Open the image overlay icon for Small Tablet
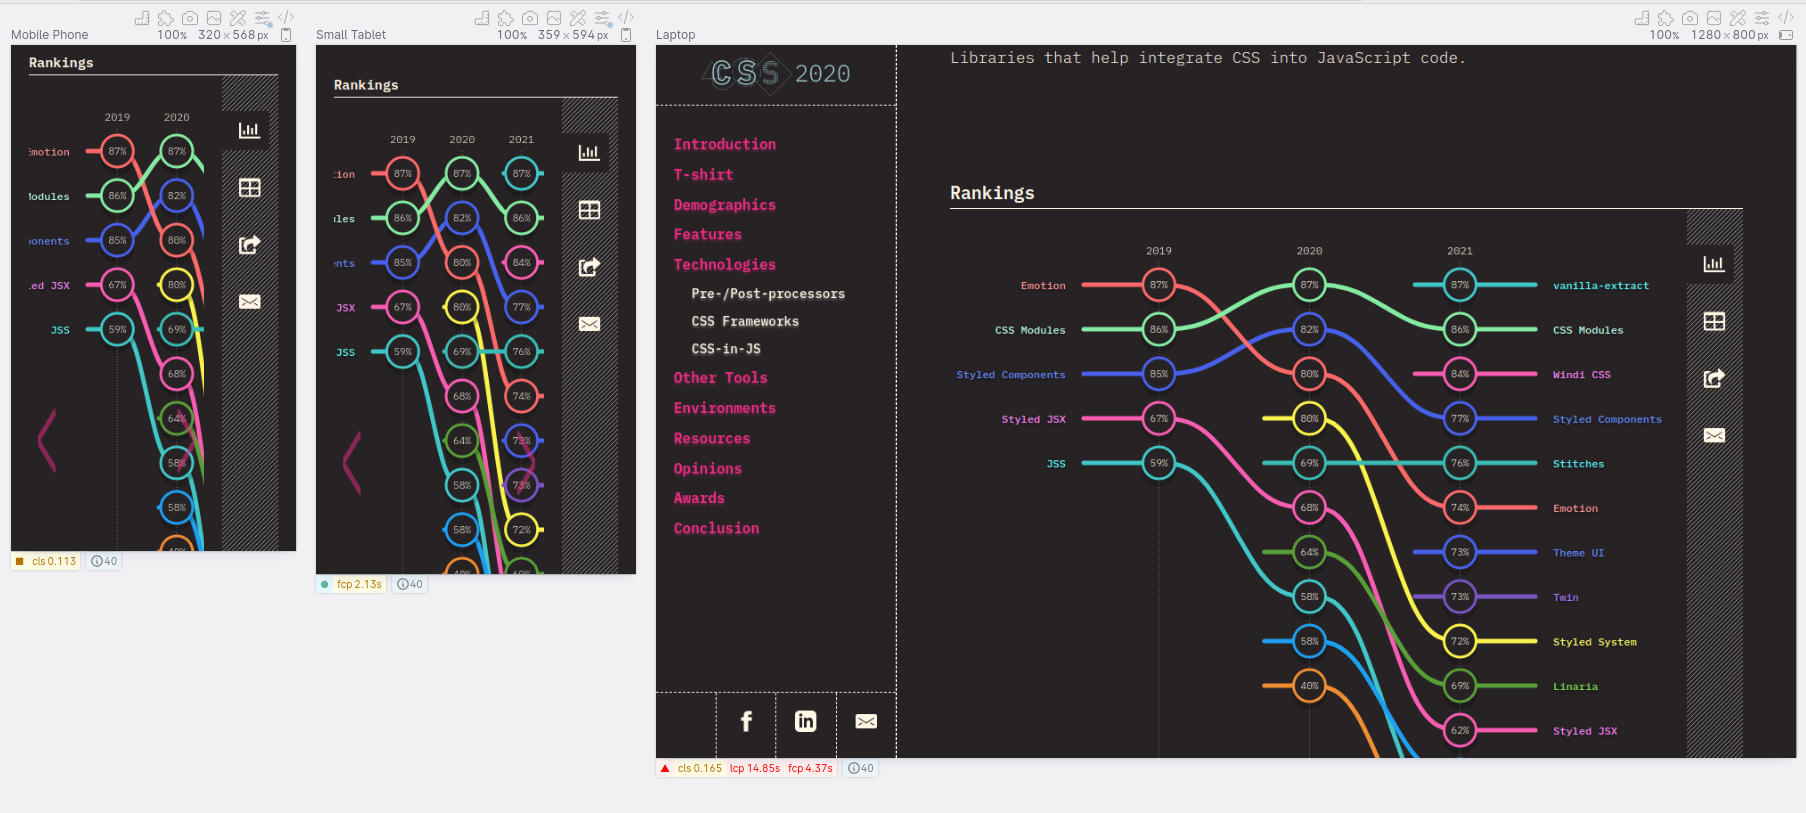The height and width of the screenshot is (813, 1806). point(554,18)
